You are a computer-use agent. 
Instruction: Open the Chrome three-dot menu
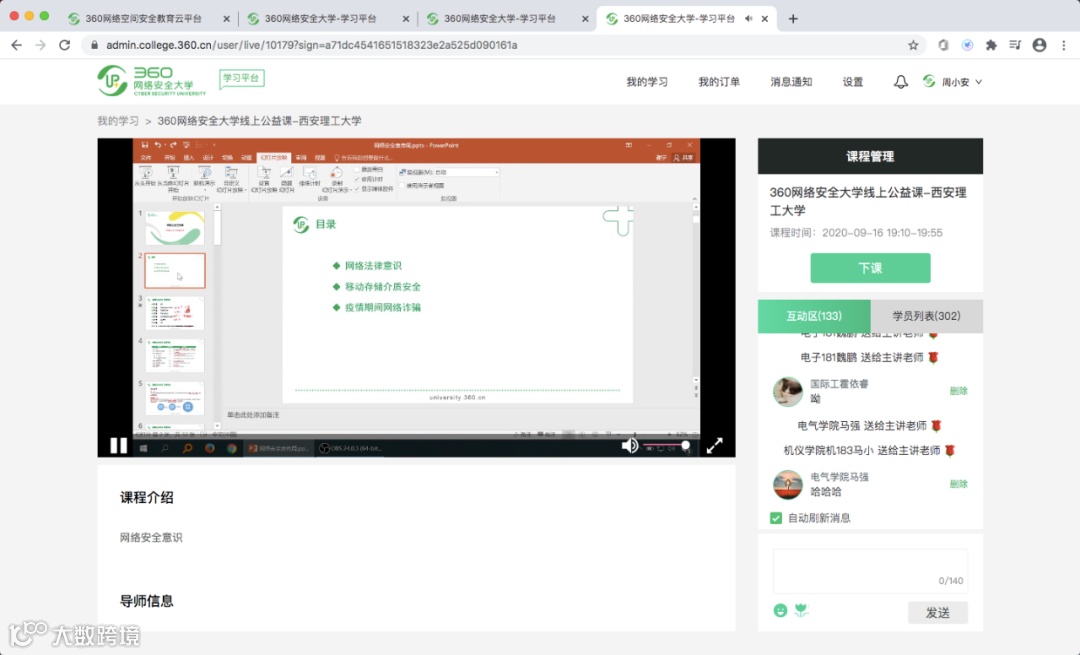pos(1064,45)
